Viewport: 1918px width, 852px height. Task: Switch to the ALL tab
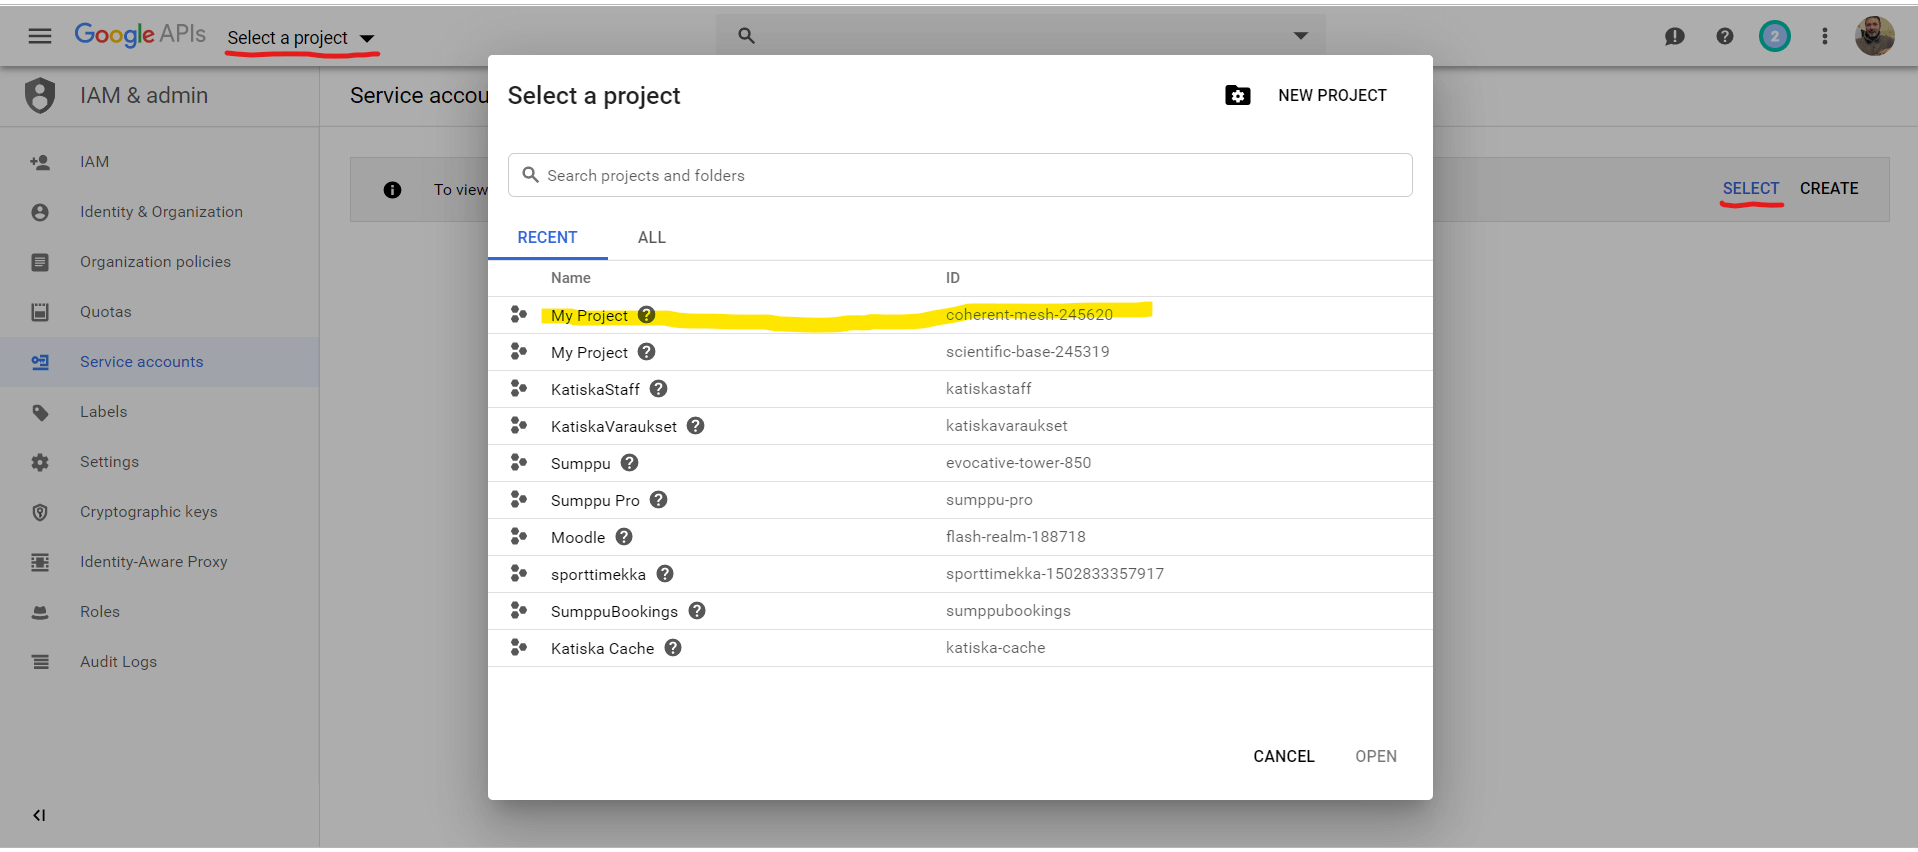(651, 237)
